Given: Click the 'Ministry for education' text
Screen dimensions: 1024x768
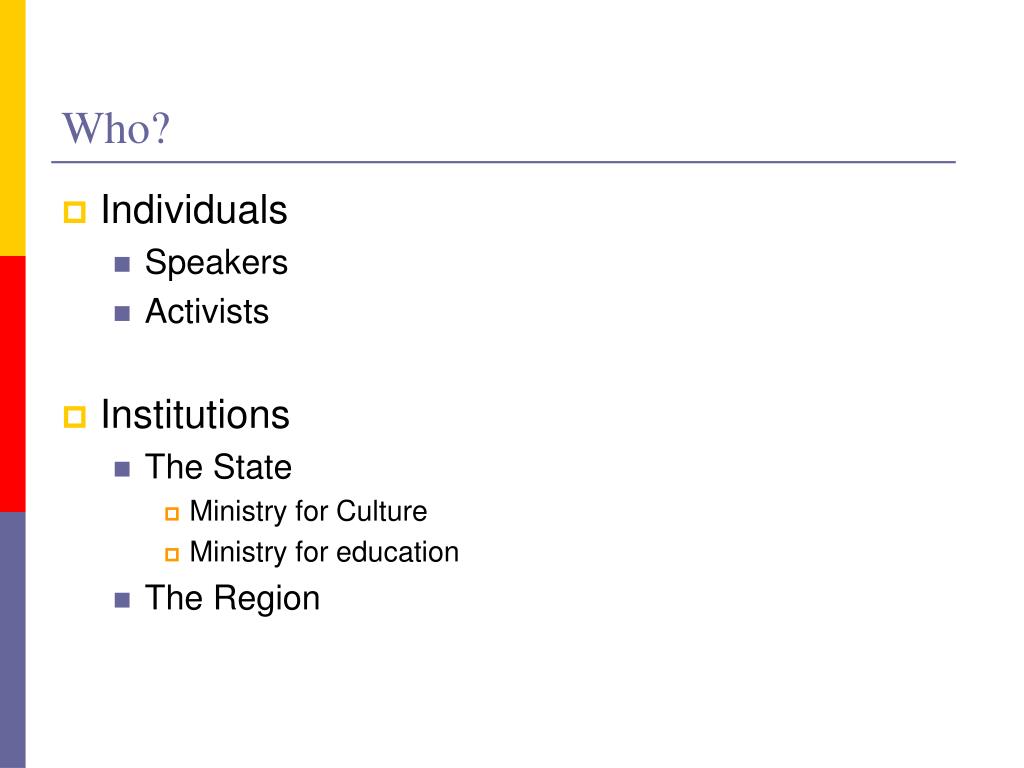Looking at the screenshot, I should pyautogui.click(x=325, y=552).
